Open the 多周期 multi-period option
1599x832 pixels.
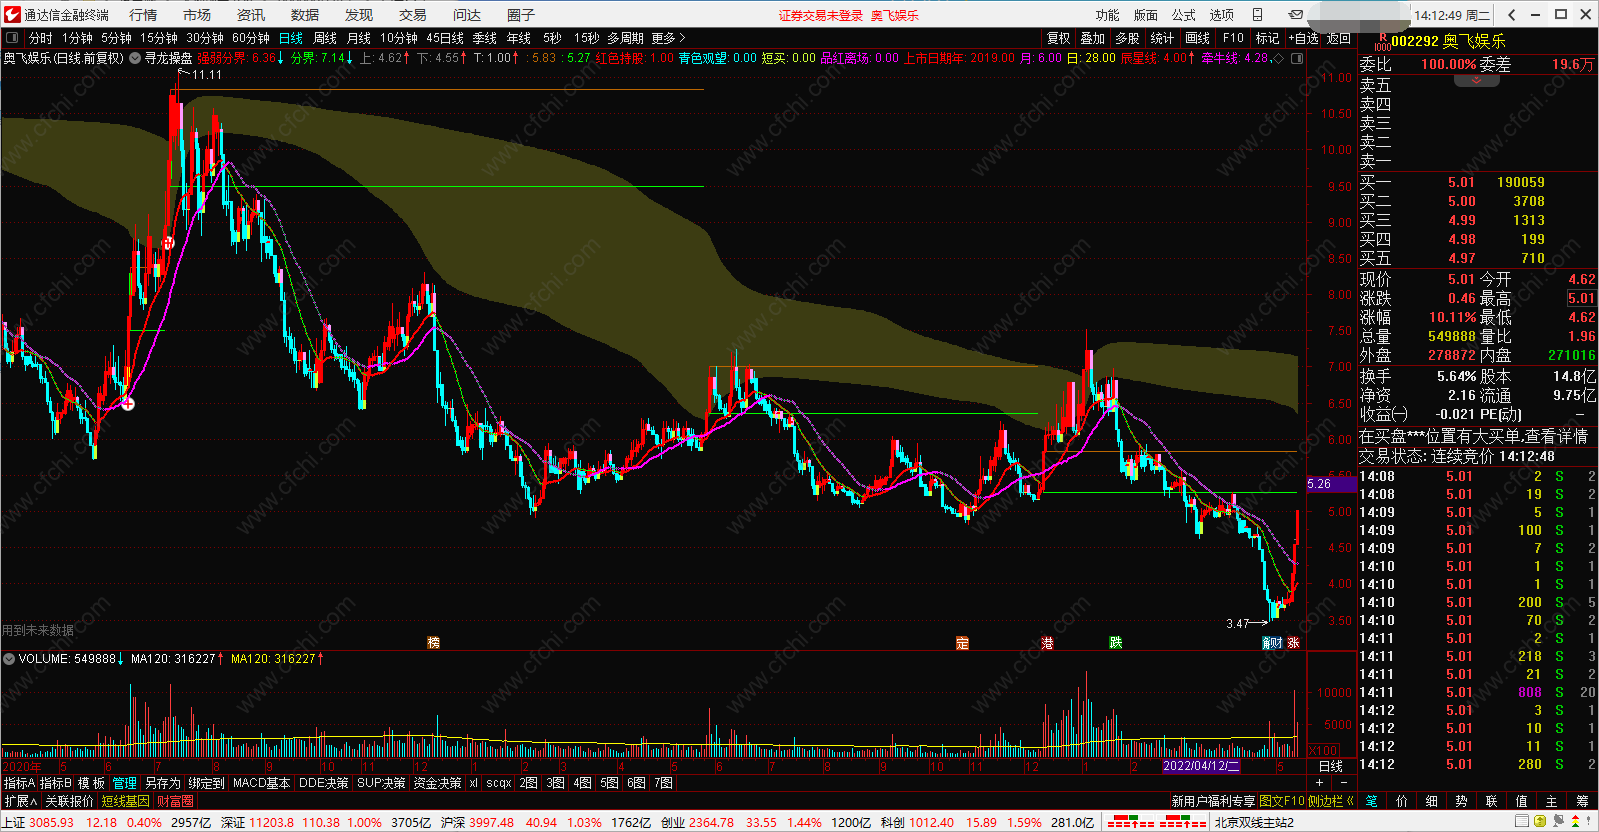(x=625, y=38)
